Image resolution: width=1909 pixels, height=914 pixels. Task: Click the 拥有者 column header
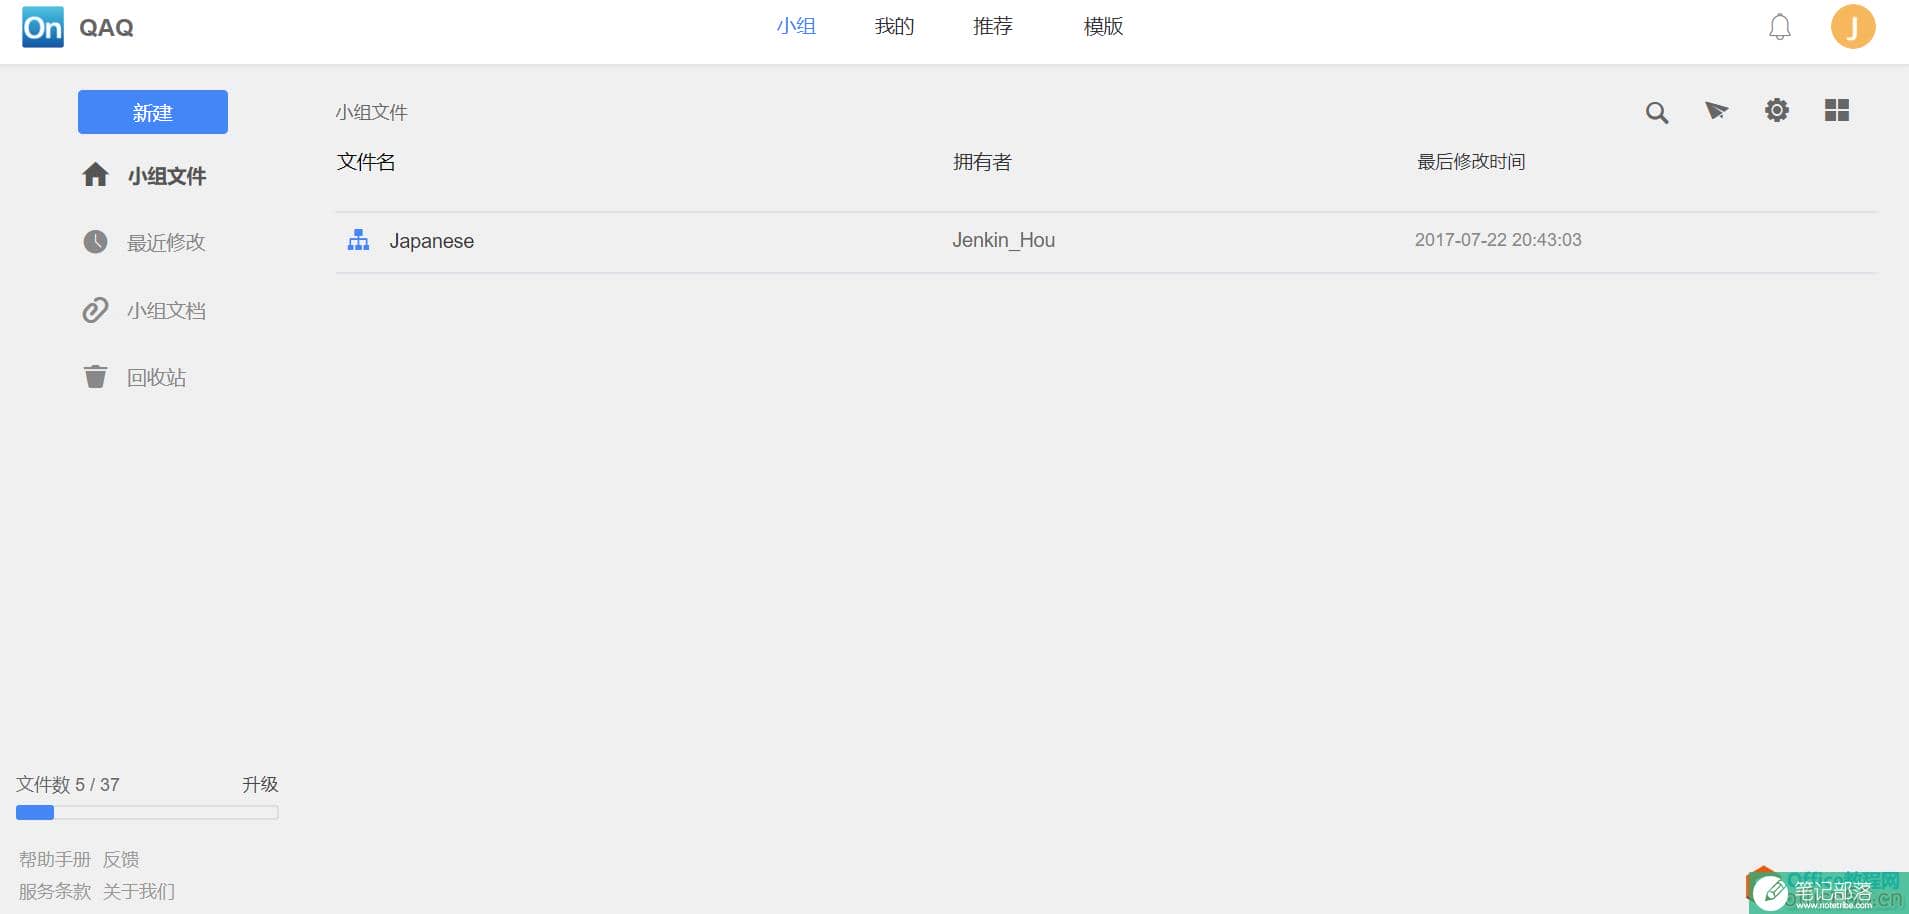[x=982, y=162]
